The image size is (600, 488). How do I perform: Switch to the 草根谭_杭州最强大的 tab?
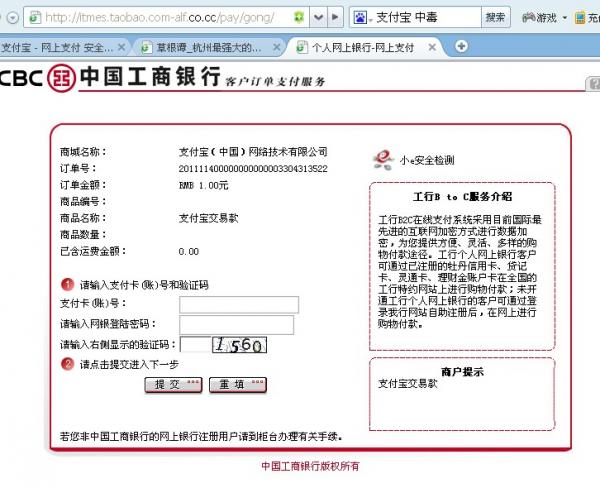pos(209,47)
